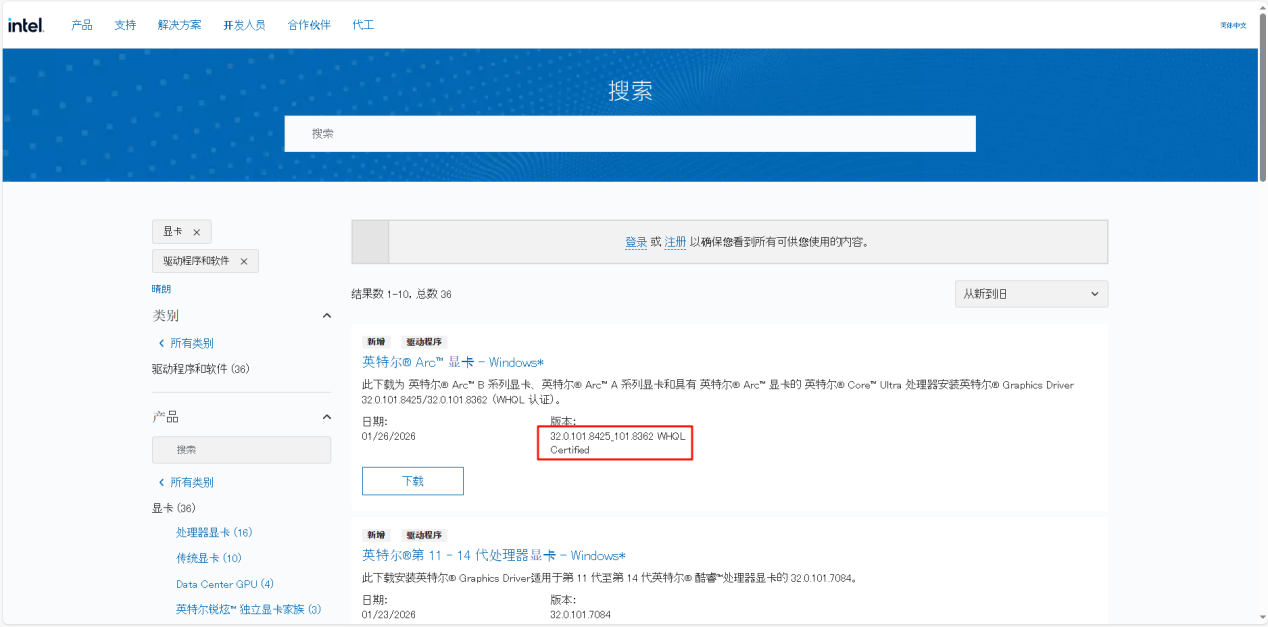Image resolution: width=1268 pixels, height=627 pixels.
Task: Click the main 搜索 input field
Action: pyautogui.click(x=630, y=134)
